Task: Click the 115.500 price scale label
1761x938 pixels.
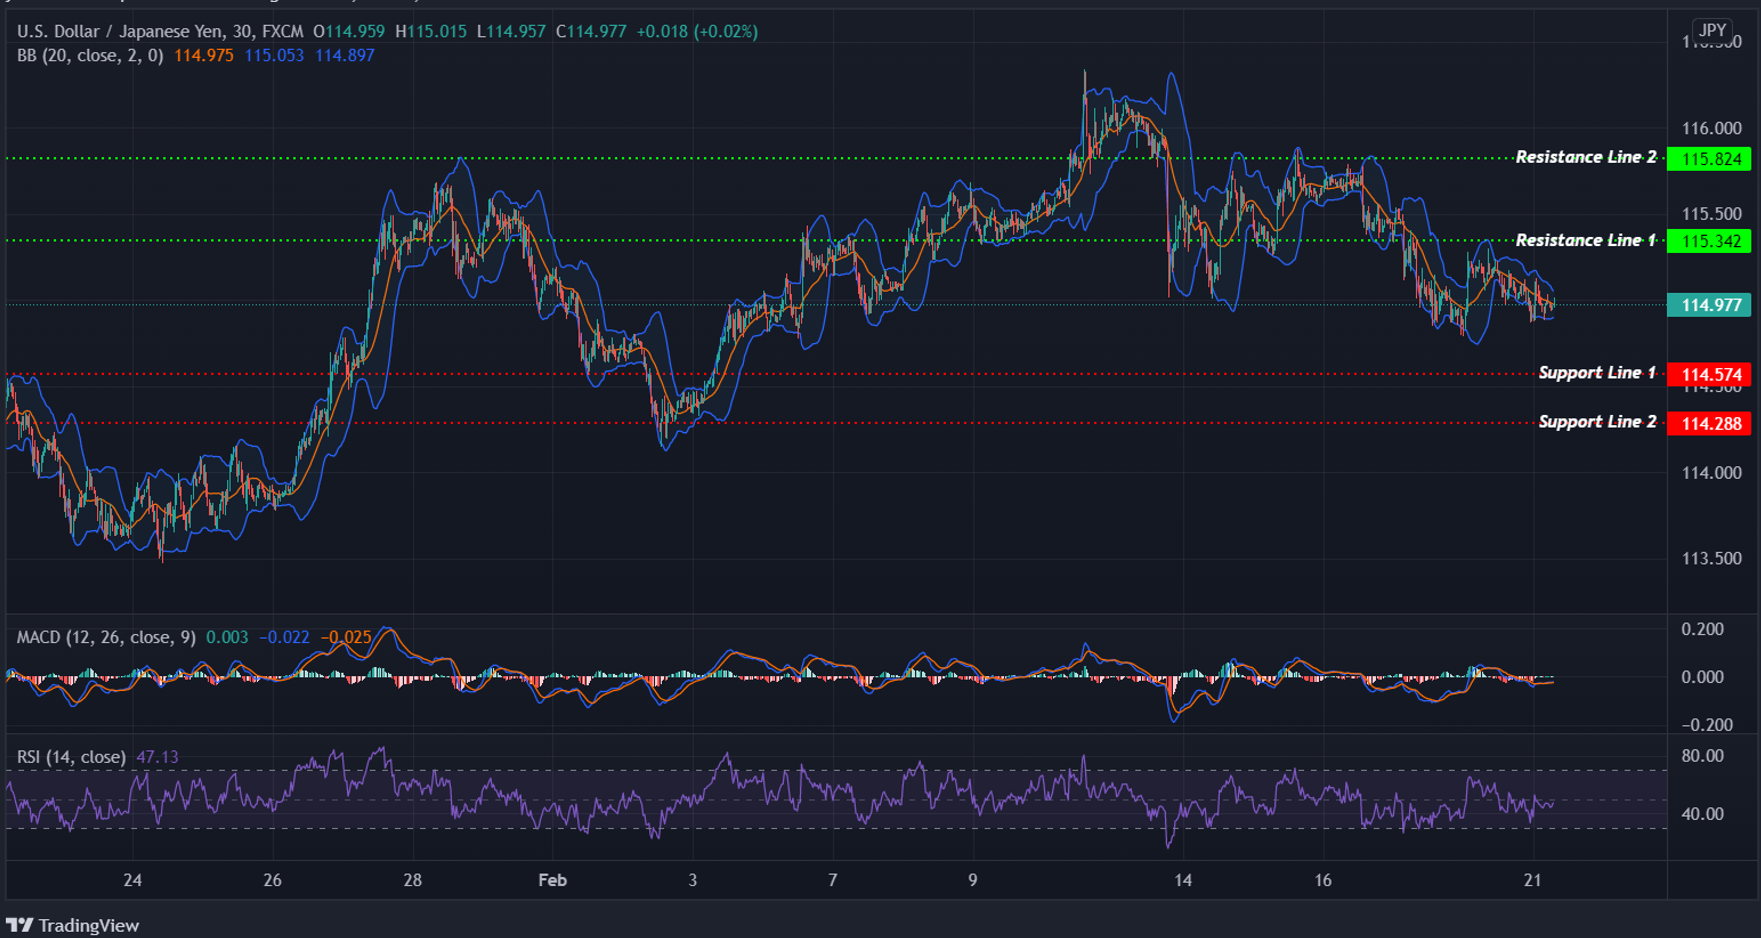Action: coord(1711,214)
